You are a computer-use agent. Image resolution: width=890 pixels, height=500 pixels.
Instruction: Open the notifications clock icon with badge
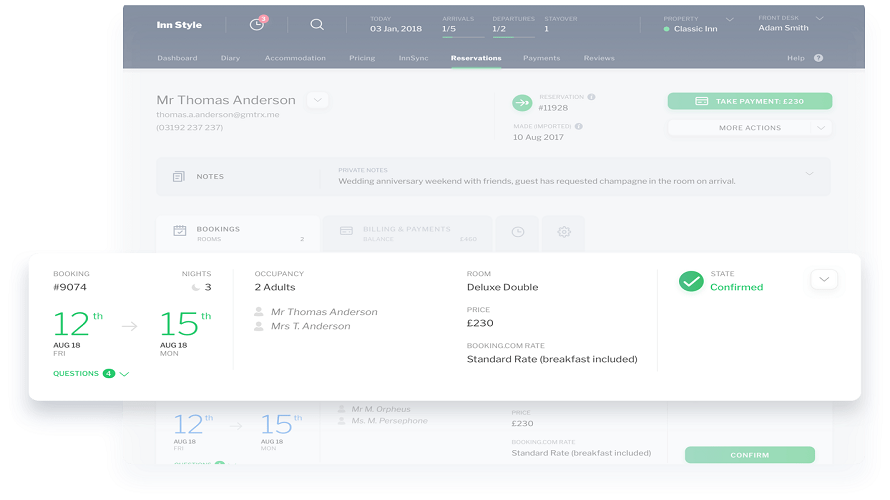pos(257,24)
